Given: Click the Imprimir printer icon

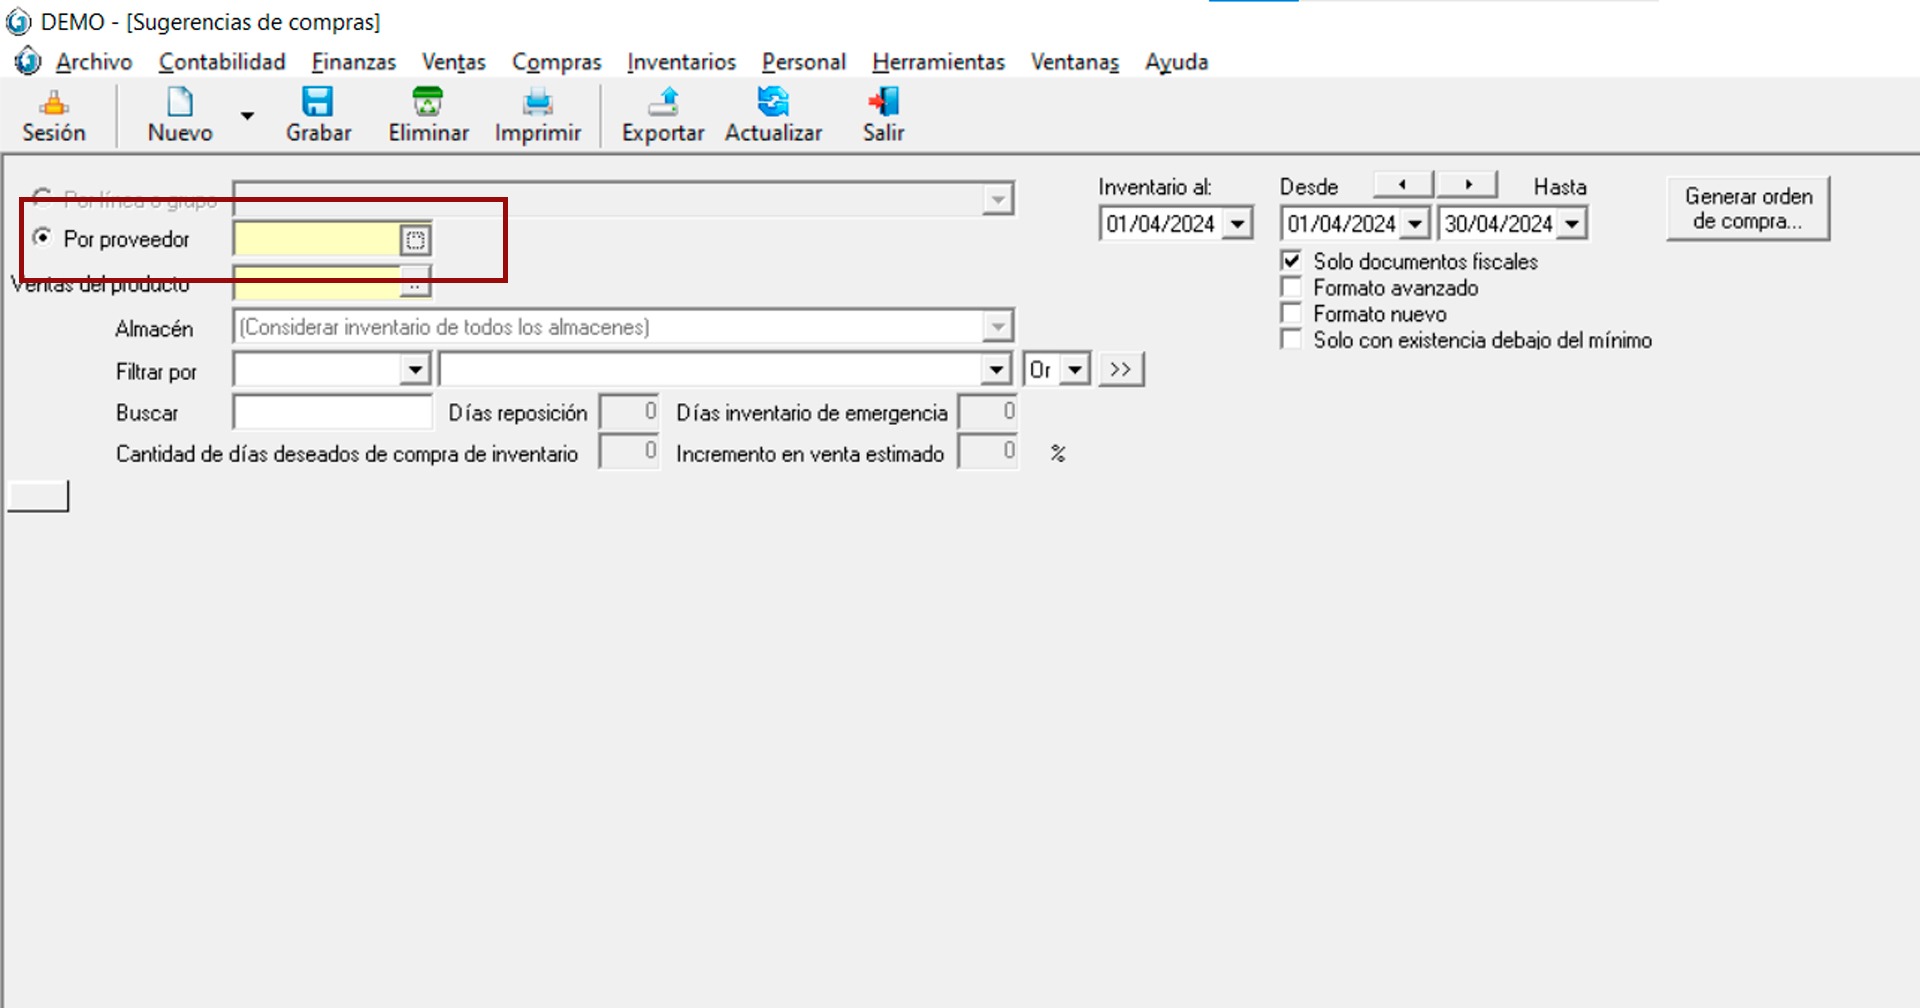Looking at the screenshot, I should (x=537, y=103).
